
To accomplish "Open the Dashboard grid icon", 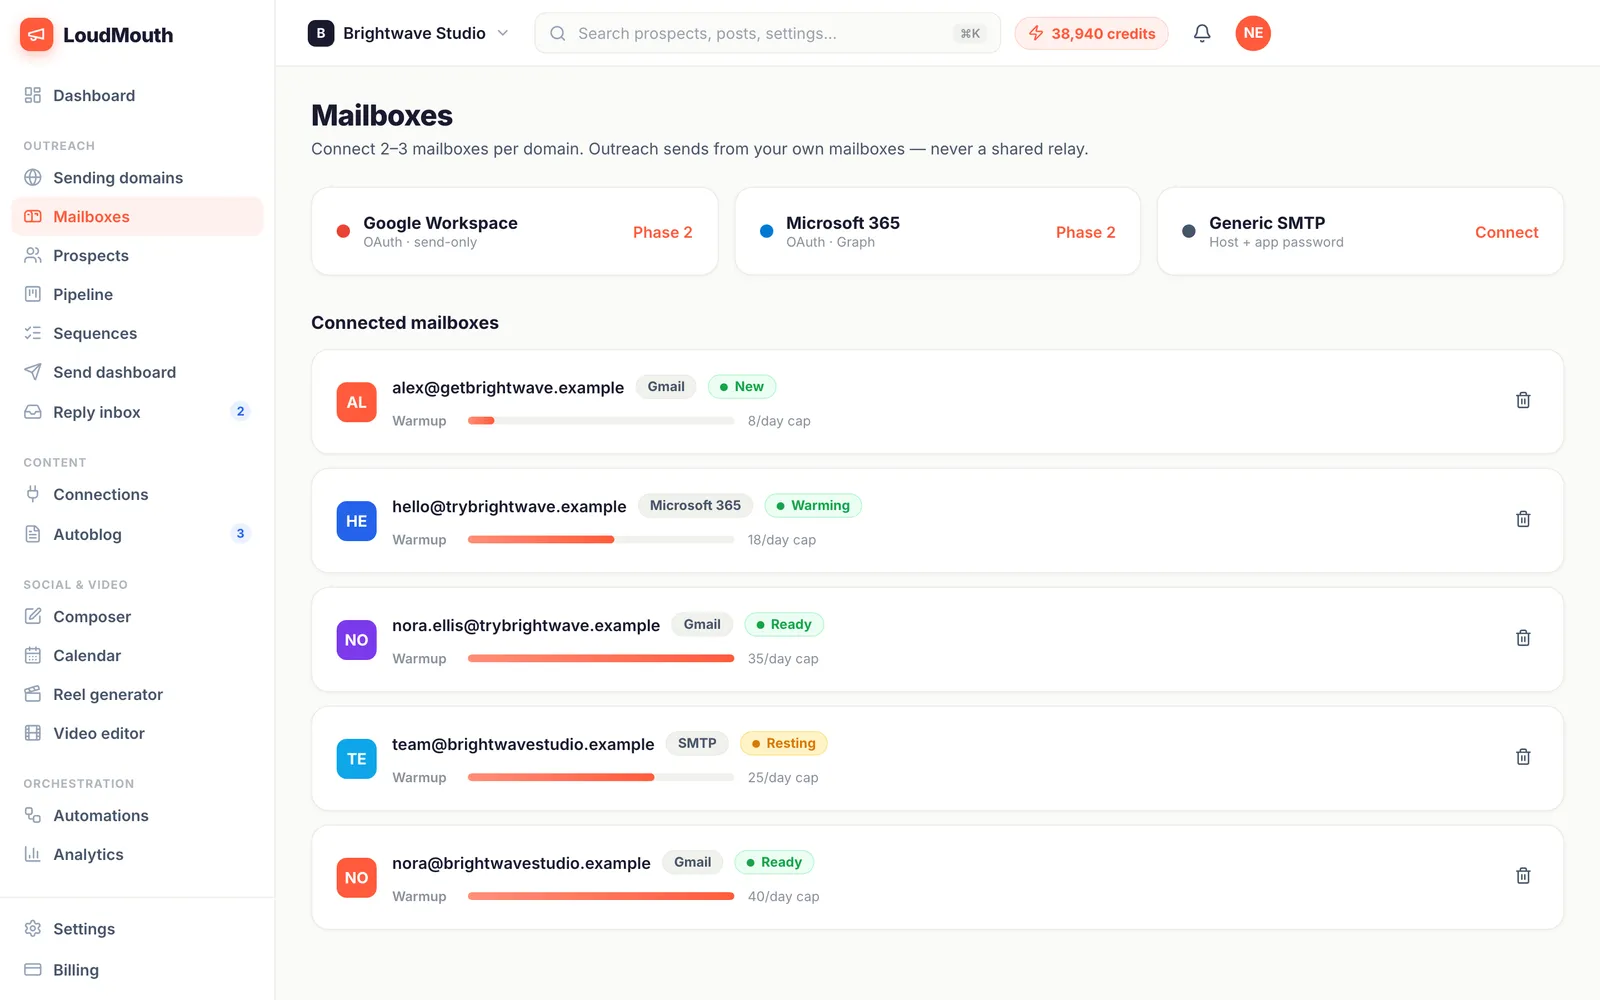I will [33, 95].
